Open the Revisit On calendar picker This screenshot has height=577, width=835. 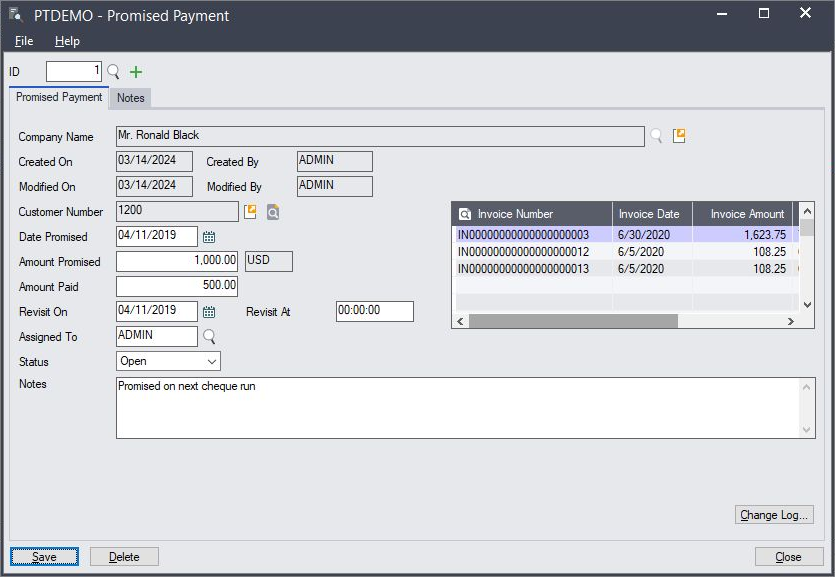click(x=209, y=312)
